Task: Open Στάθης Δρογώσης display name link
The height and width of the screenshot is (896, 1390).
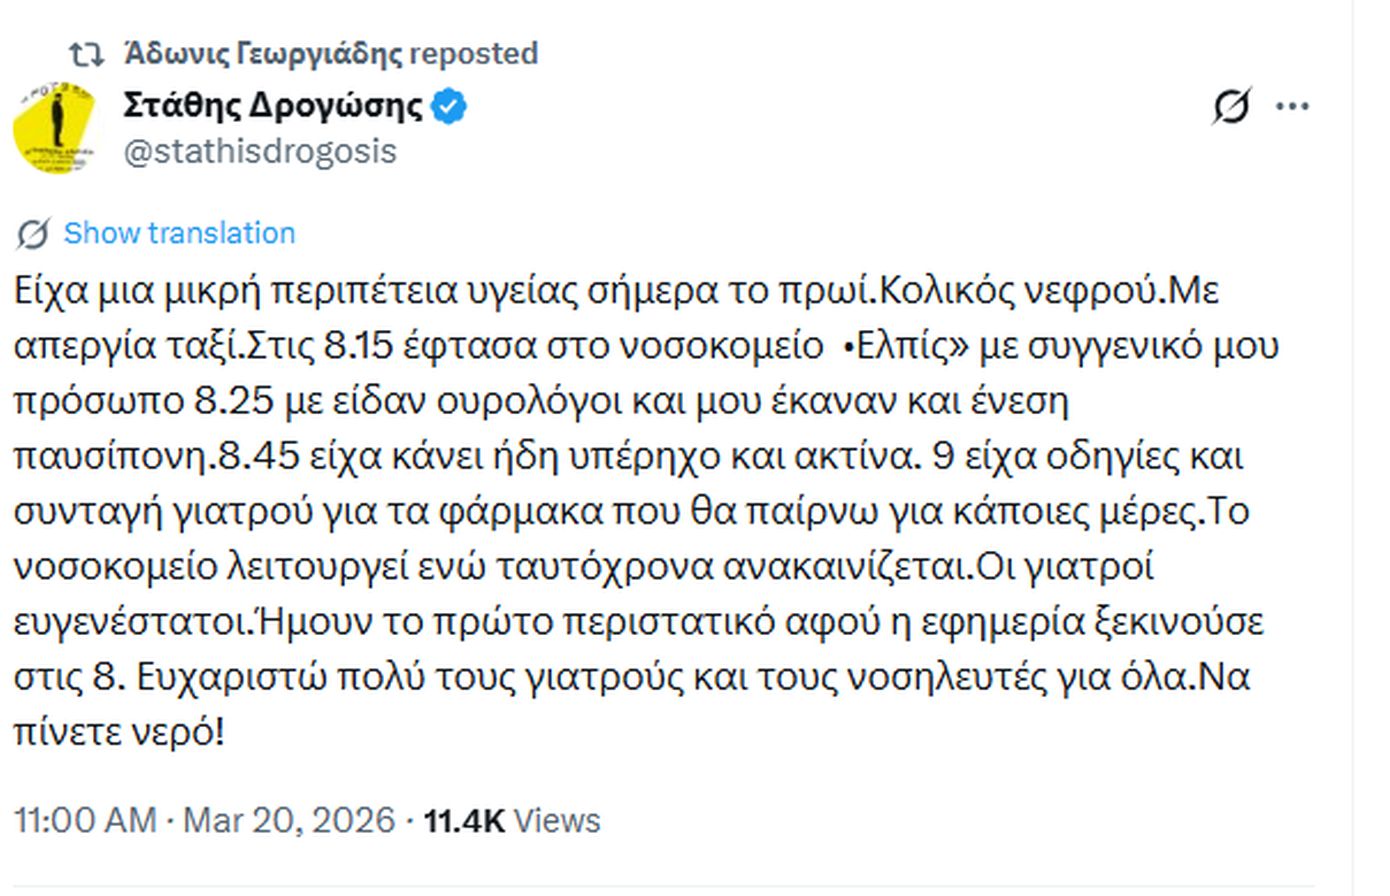Action: (x=273, y=105)
